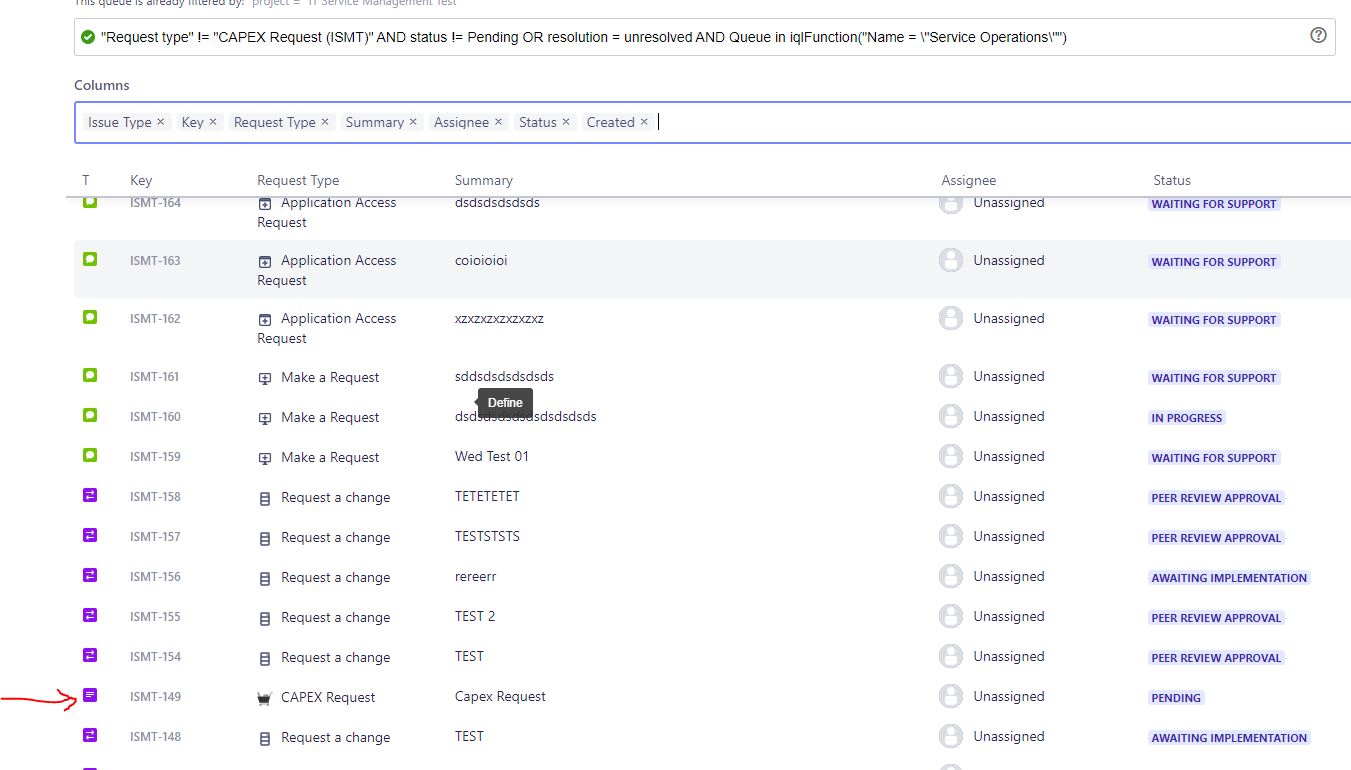Image resolution: width=1351 pixels, height=770 pixels.
Task: Click the WAITING FOR SUPPORT status on ISMT-162
Action: (x=1213, y=319)
